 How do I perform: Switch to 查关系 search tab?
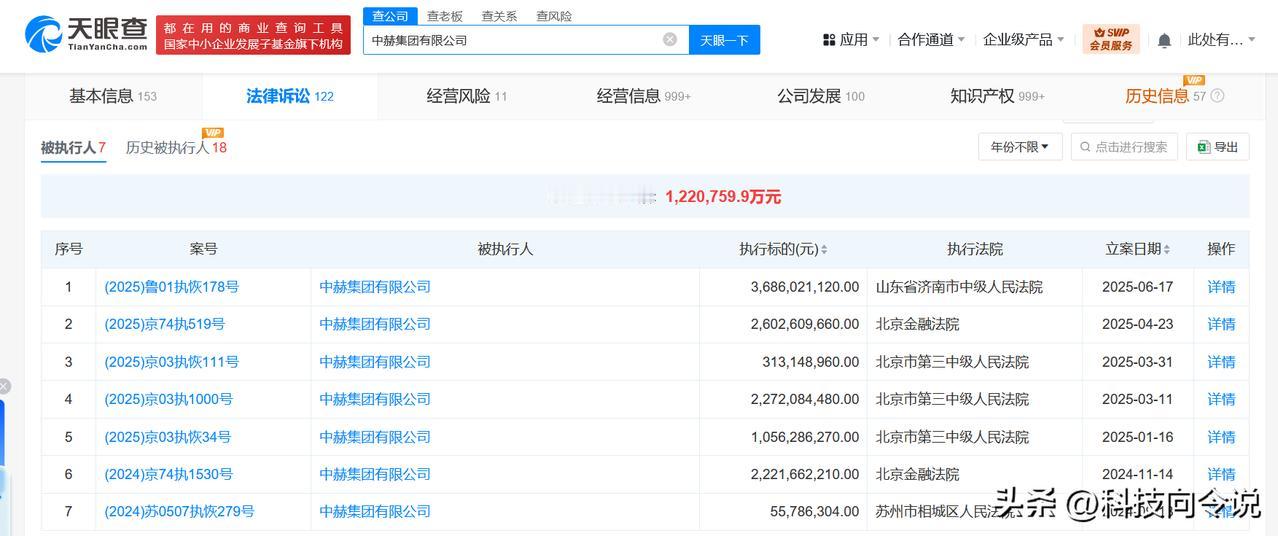click(499, 16)
